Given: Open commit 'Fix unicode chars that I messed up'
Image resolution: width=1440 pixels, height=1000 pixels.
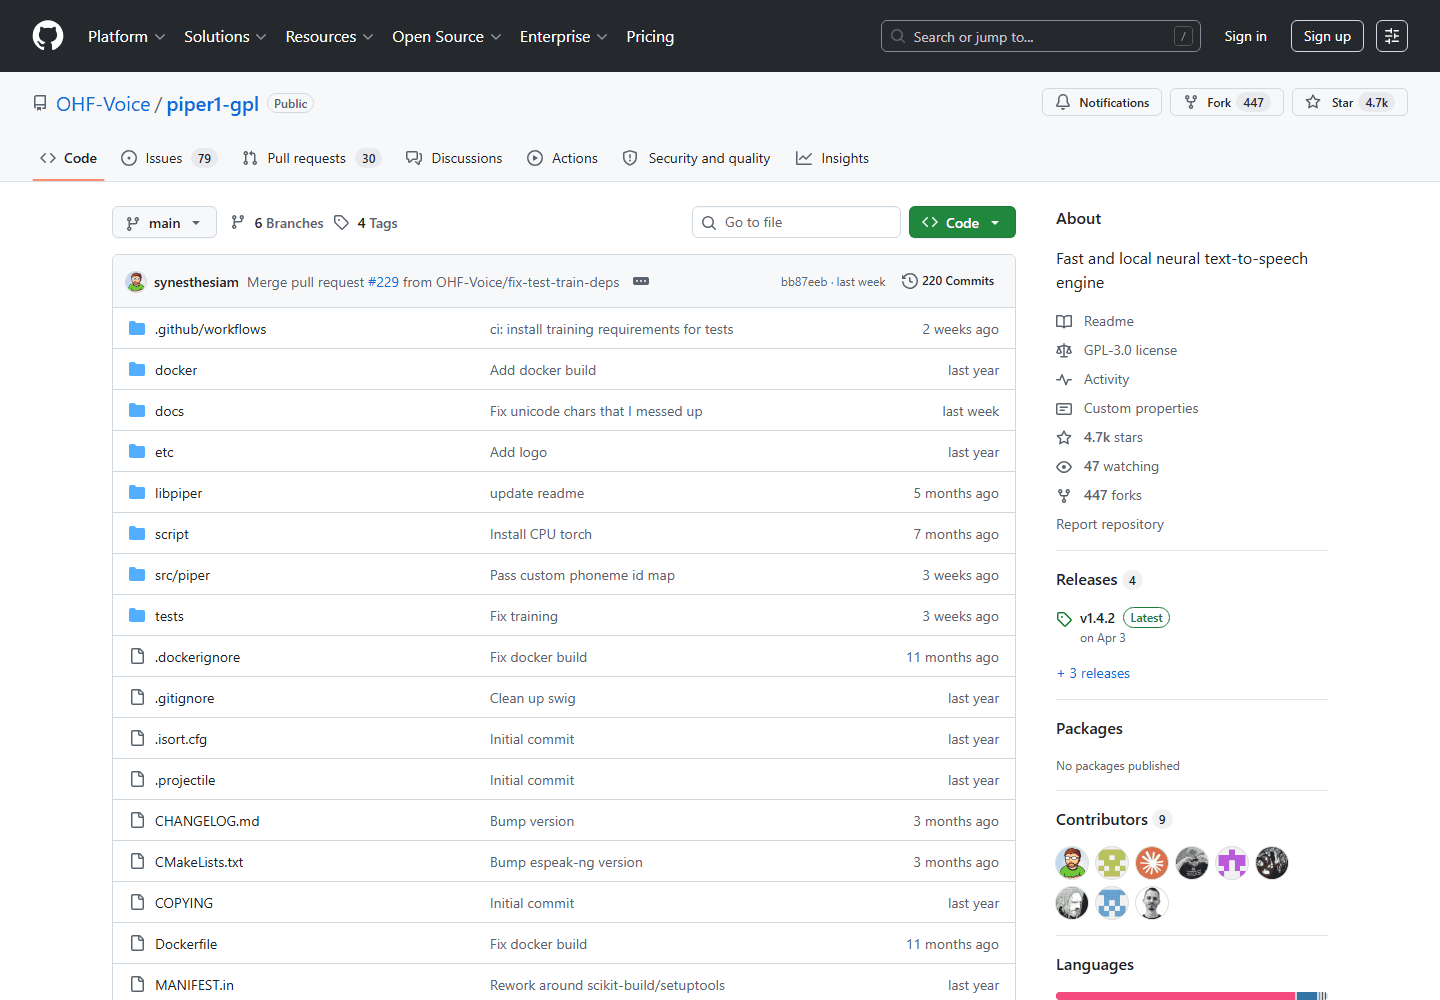Looking at the screenshot, I should pos(596,411).
